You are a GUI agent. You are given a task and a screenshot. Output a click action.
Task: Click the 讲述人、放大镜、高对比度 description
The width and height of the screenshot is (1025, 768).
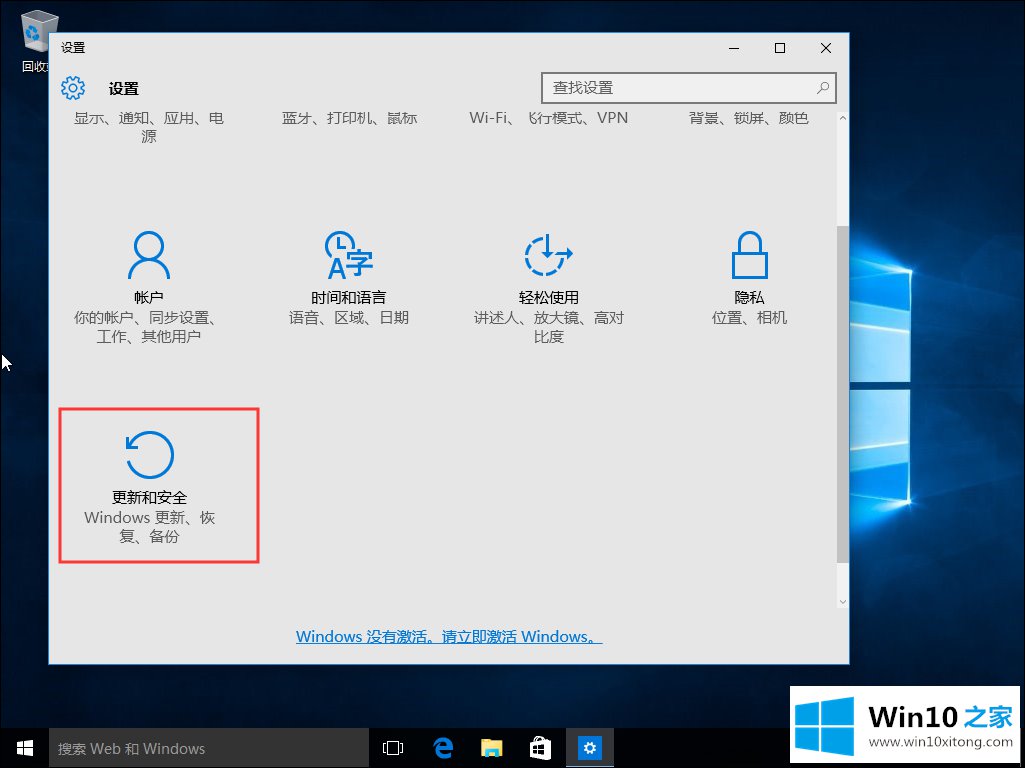pyautogui.click(x=548, y=327)
